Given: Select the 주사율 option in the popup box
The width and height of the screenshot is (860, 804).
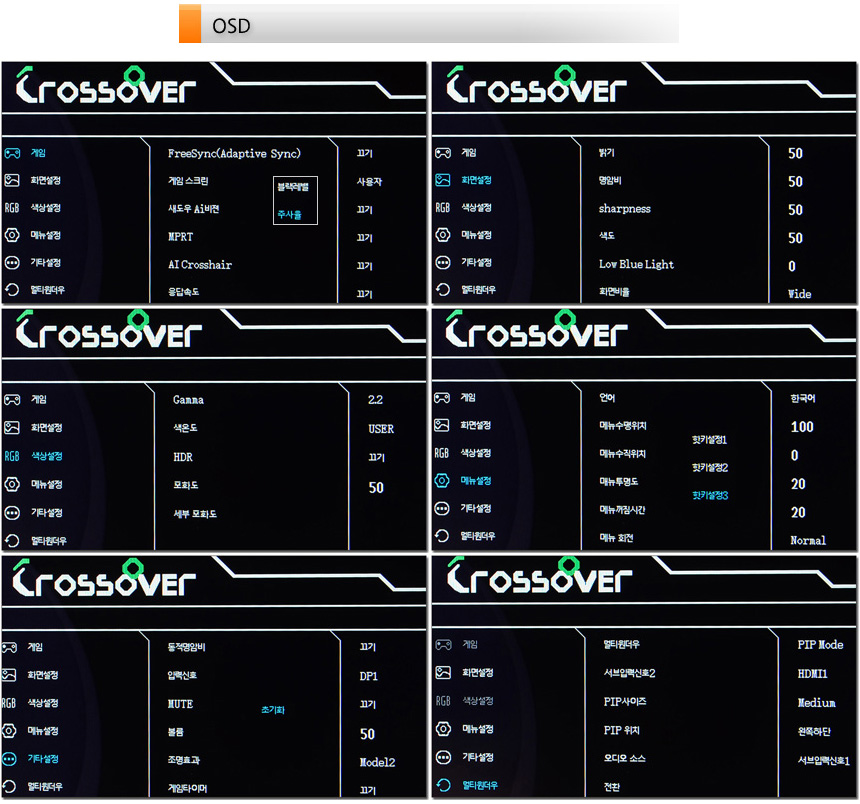Looking at the screenshot, I should [289, 214].
